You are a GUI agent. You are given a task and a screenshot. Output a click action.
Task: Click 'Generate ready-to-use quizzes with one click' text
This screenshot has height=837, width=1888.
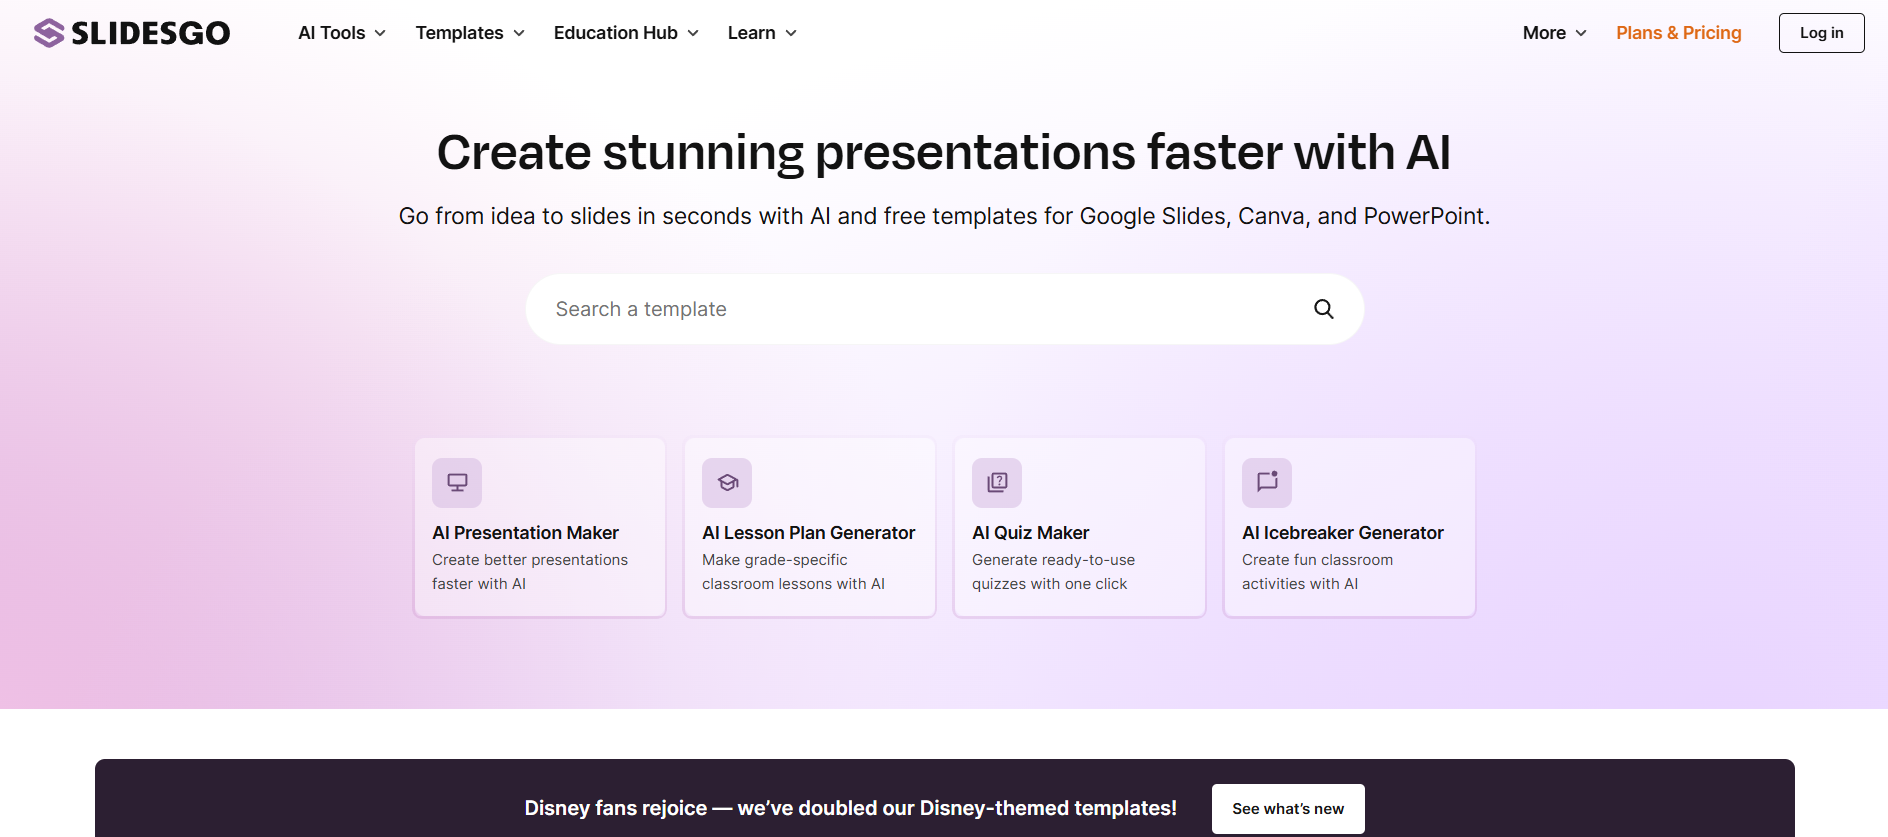click(1053, 572)
